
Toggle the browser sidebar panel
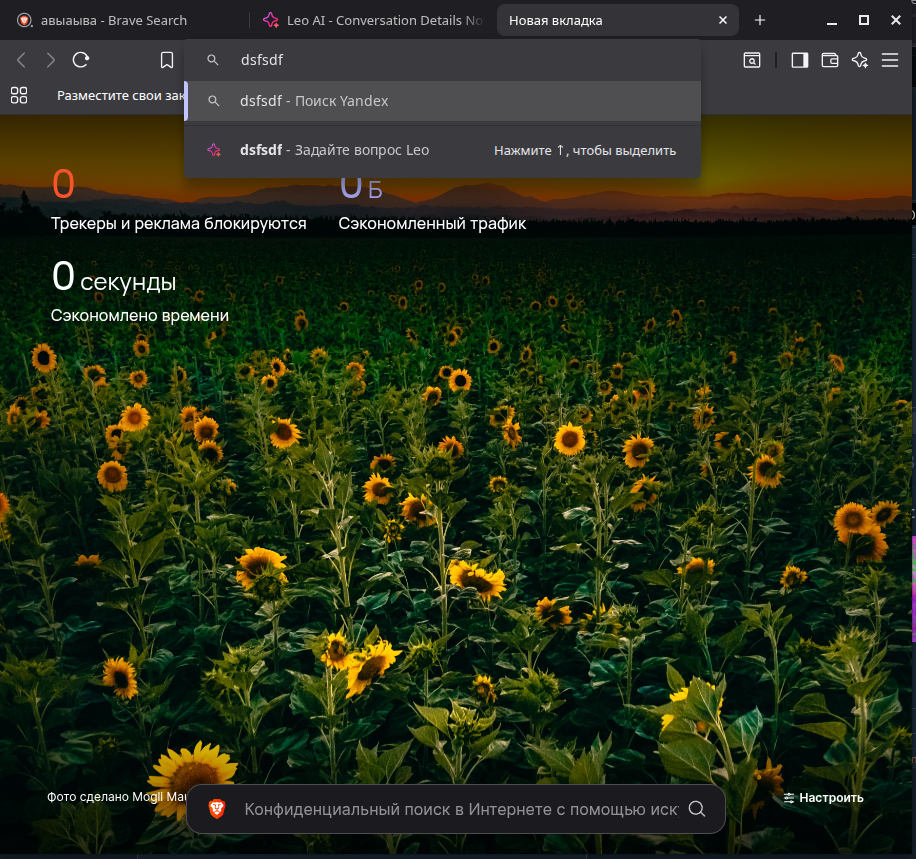point(800,60)
